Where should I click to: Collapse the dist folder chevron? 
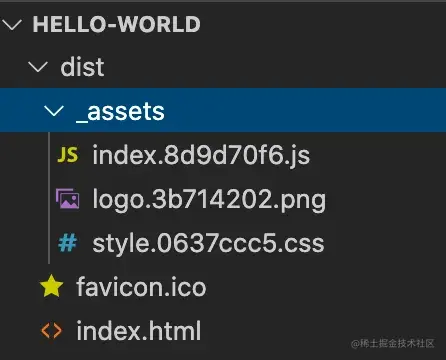coord(38,67)
